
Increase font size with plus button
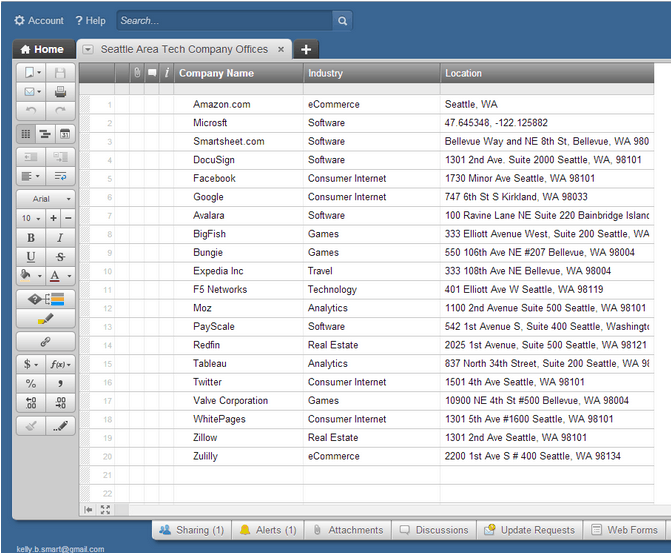point(53,218)
